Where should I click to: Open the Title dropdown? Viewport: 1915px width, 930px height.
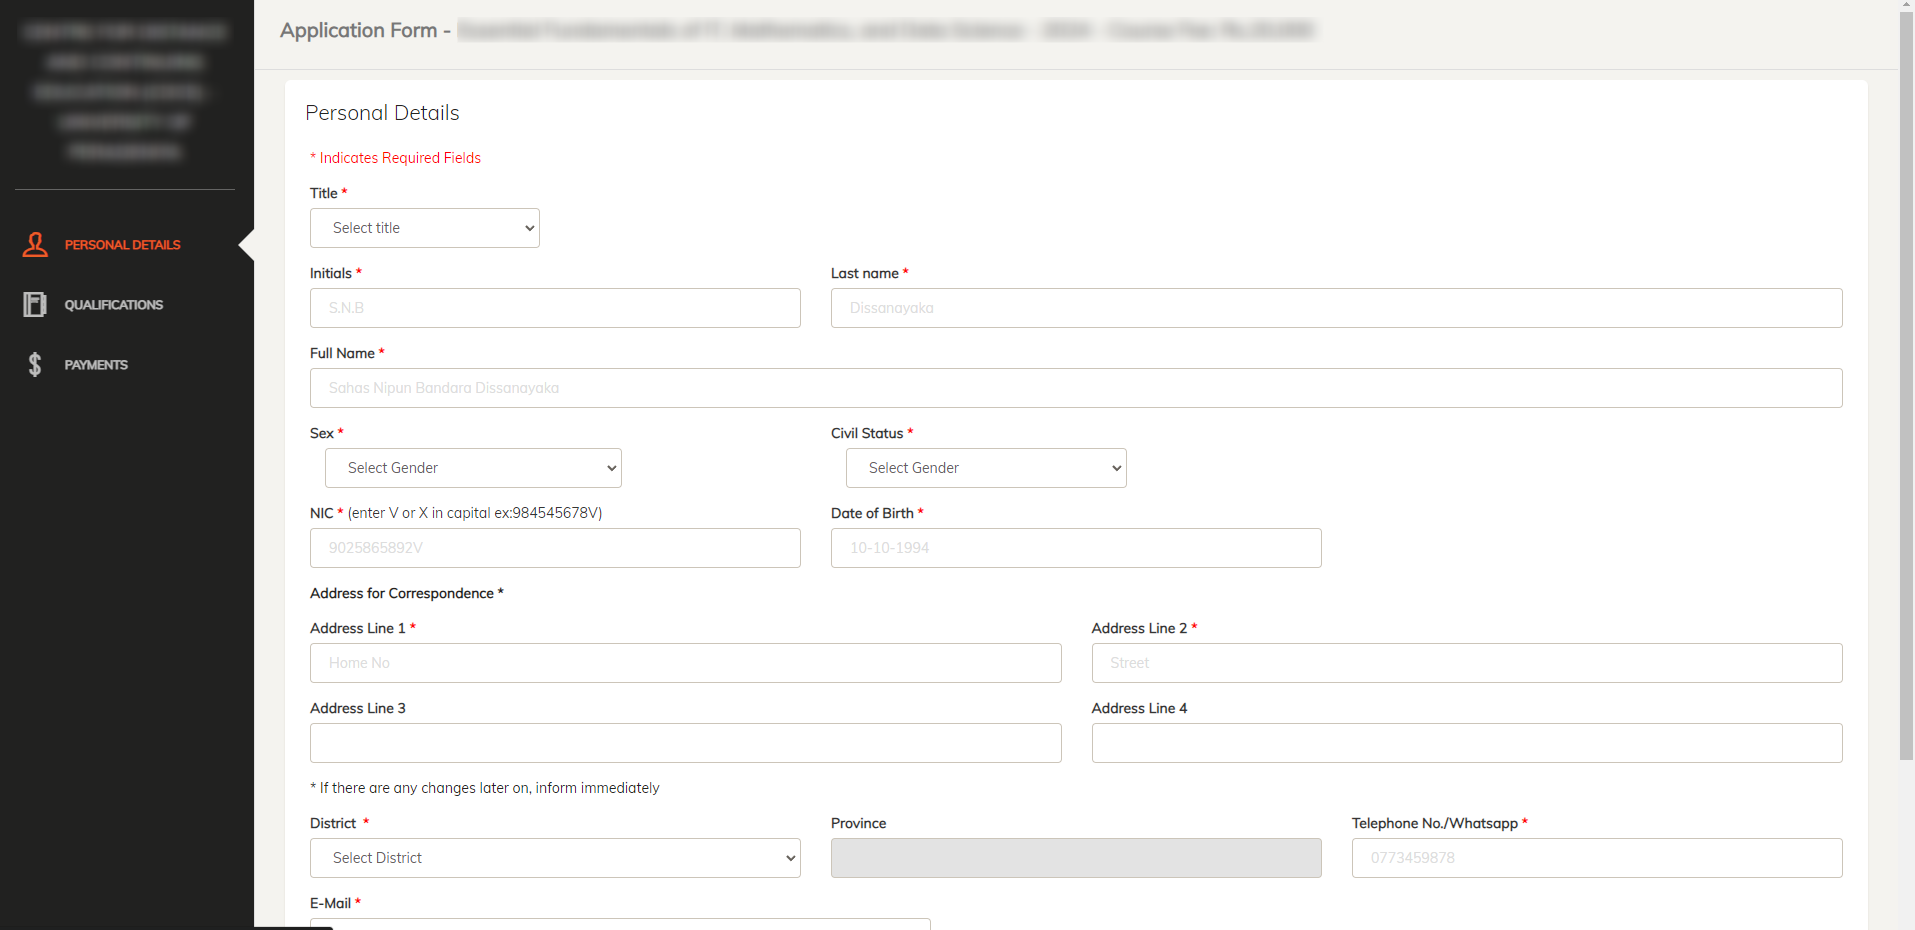tap(424, 227)
